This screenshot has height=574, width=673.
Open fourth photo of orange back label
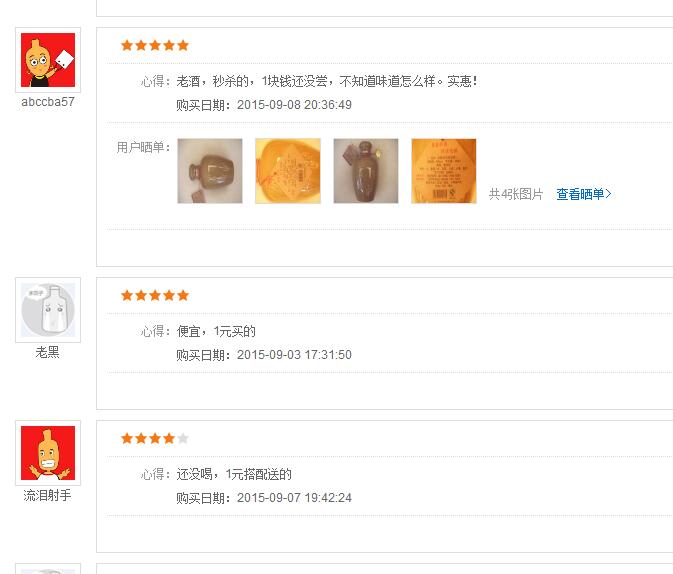pos(444,171)
